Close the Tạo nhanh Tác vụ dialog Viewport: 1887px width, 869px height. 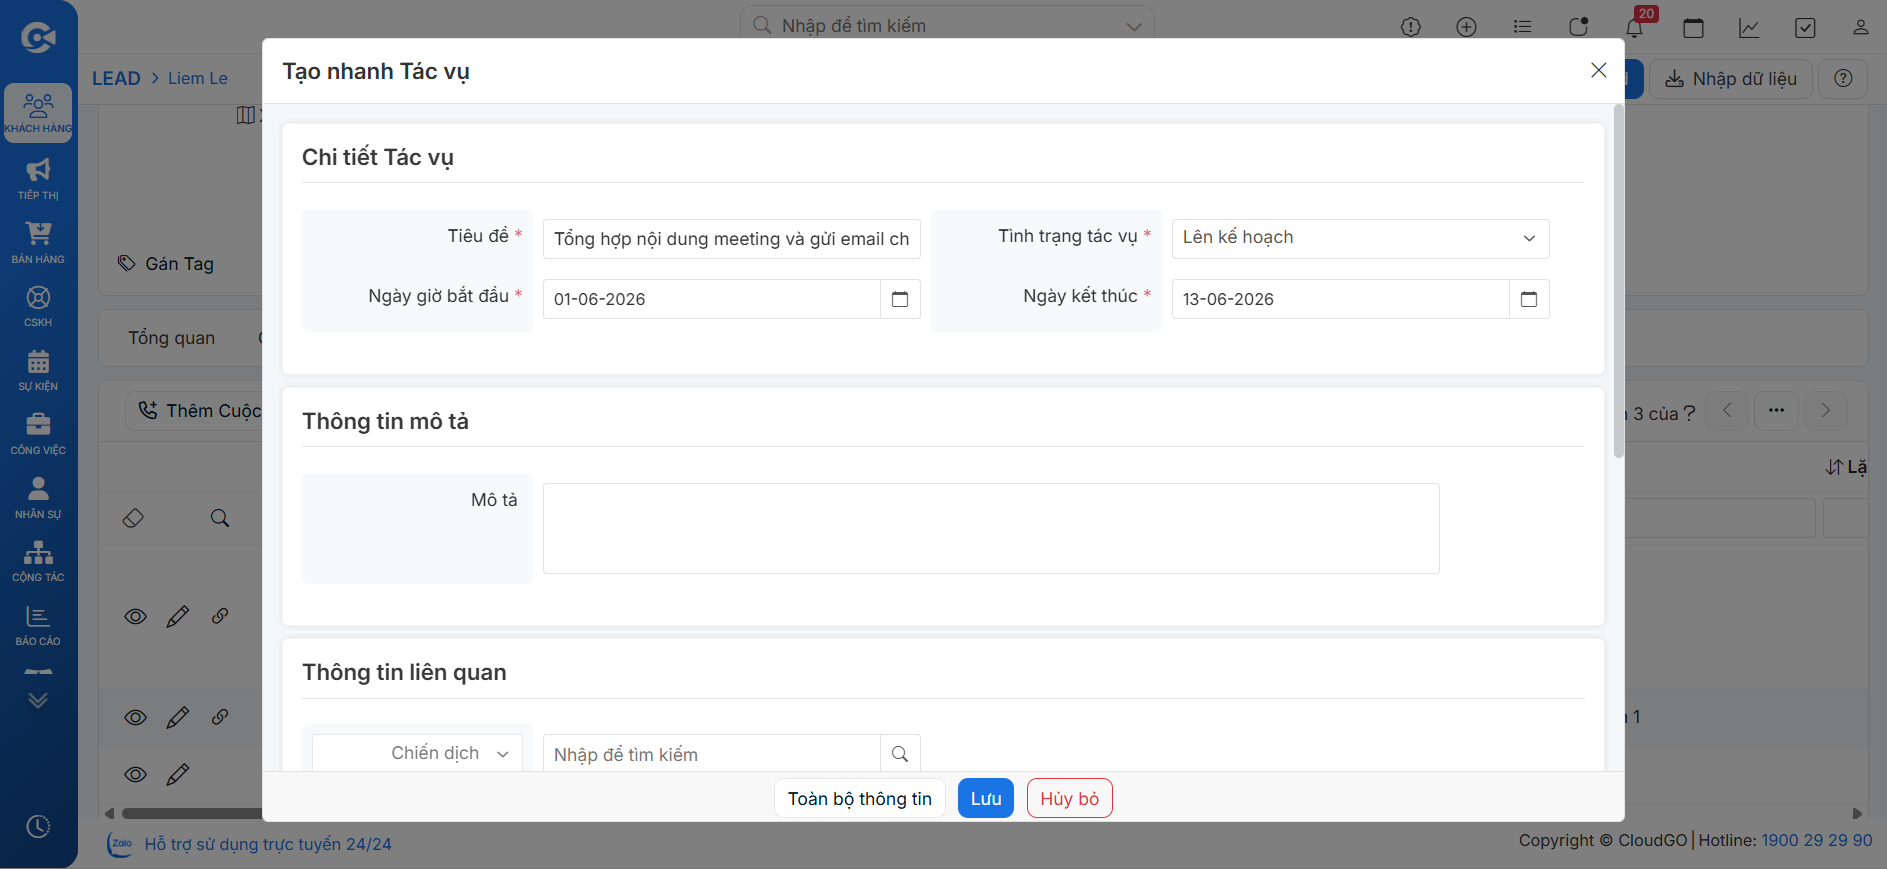[1598, 70]
